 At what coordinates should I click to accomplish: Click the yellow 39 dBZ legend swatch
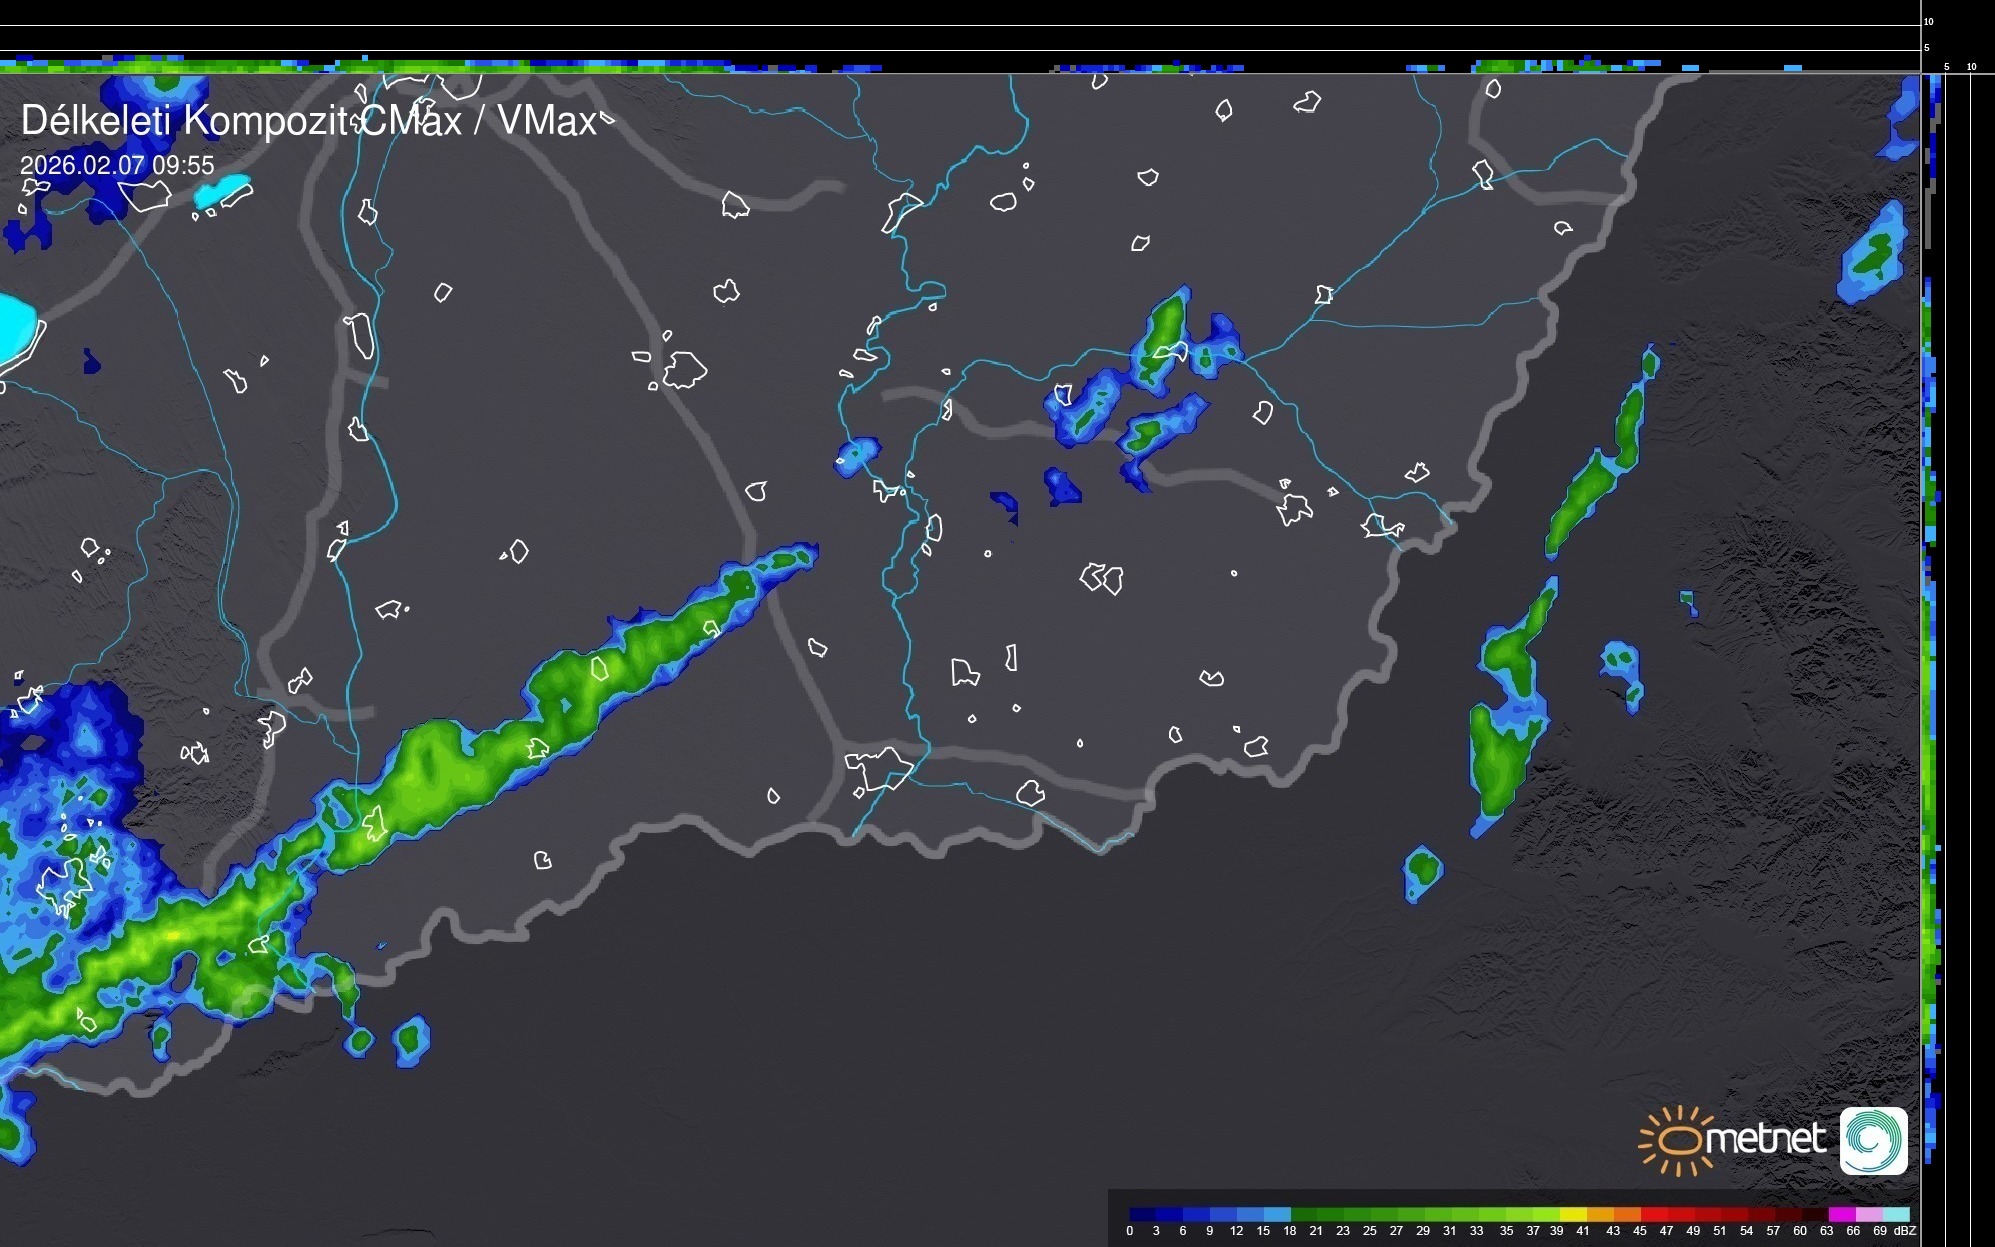1573,1214
